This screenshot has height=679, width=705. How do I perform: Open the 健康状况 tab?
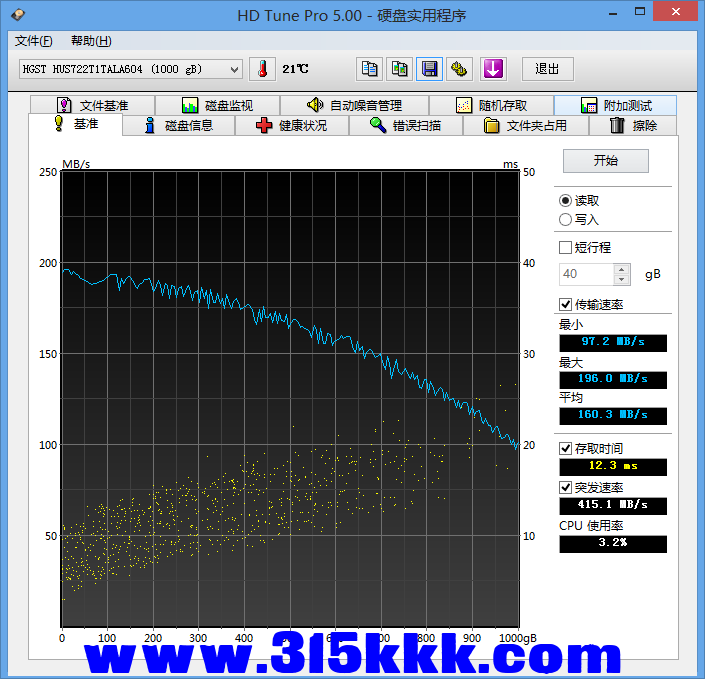[292, 125]
